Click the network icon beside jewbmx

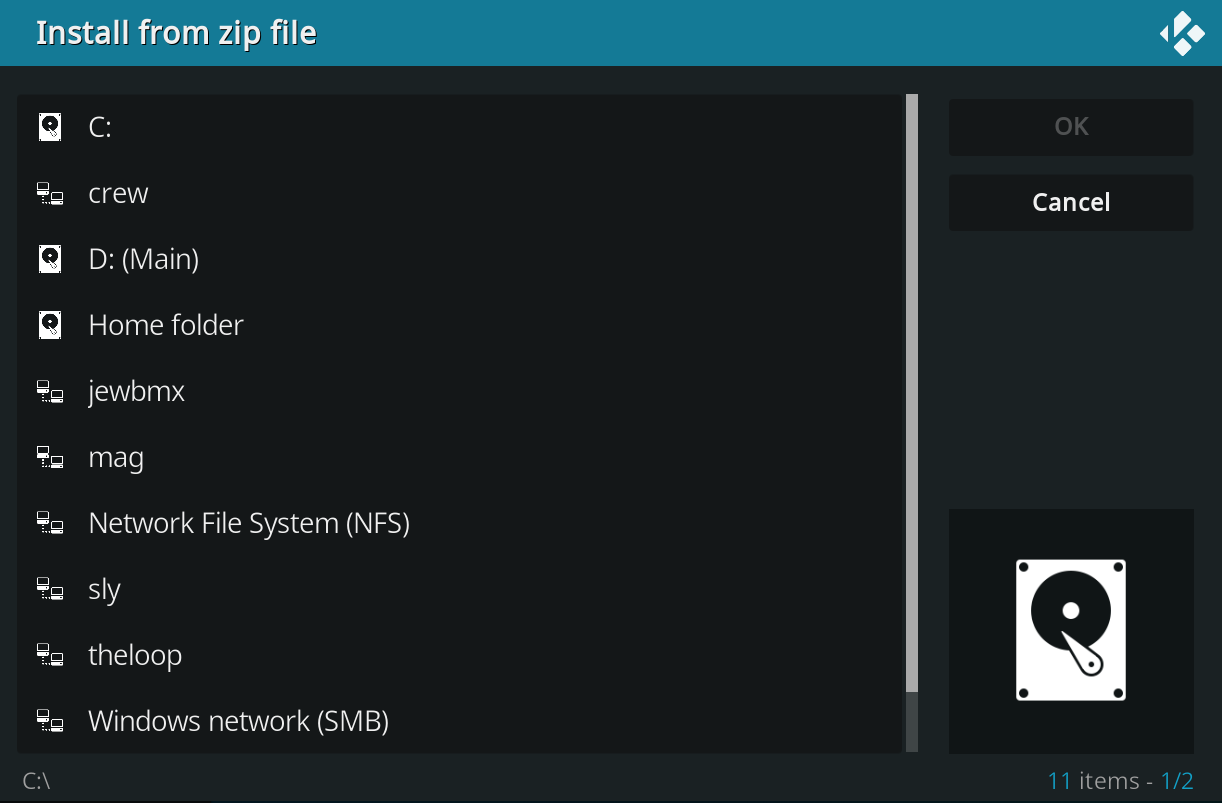50,391
